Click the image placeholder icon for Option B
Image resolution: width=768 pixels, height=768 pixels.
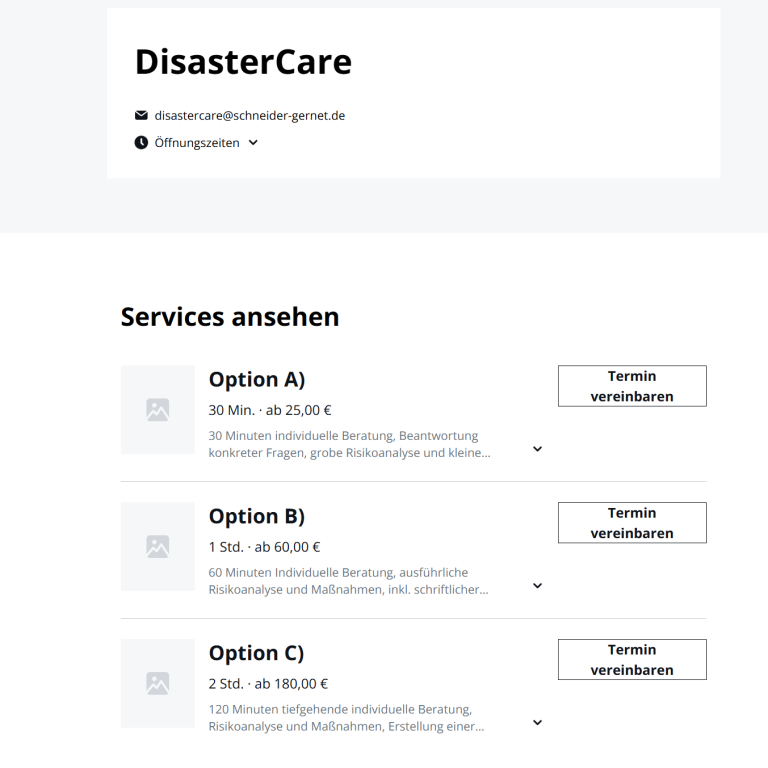(158, 547)
